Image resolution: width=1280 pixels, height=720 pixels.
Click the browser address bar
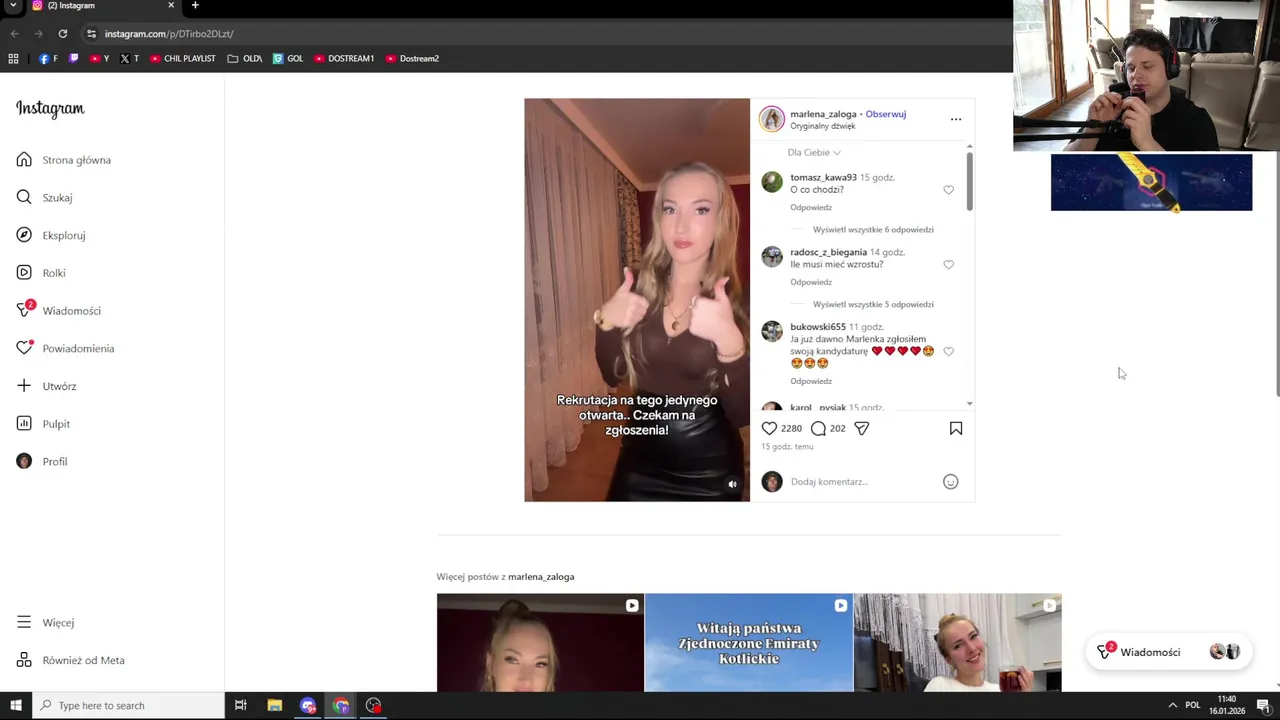[x=540, y=34]
